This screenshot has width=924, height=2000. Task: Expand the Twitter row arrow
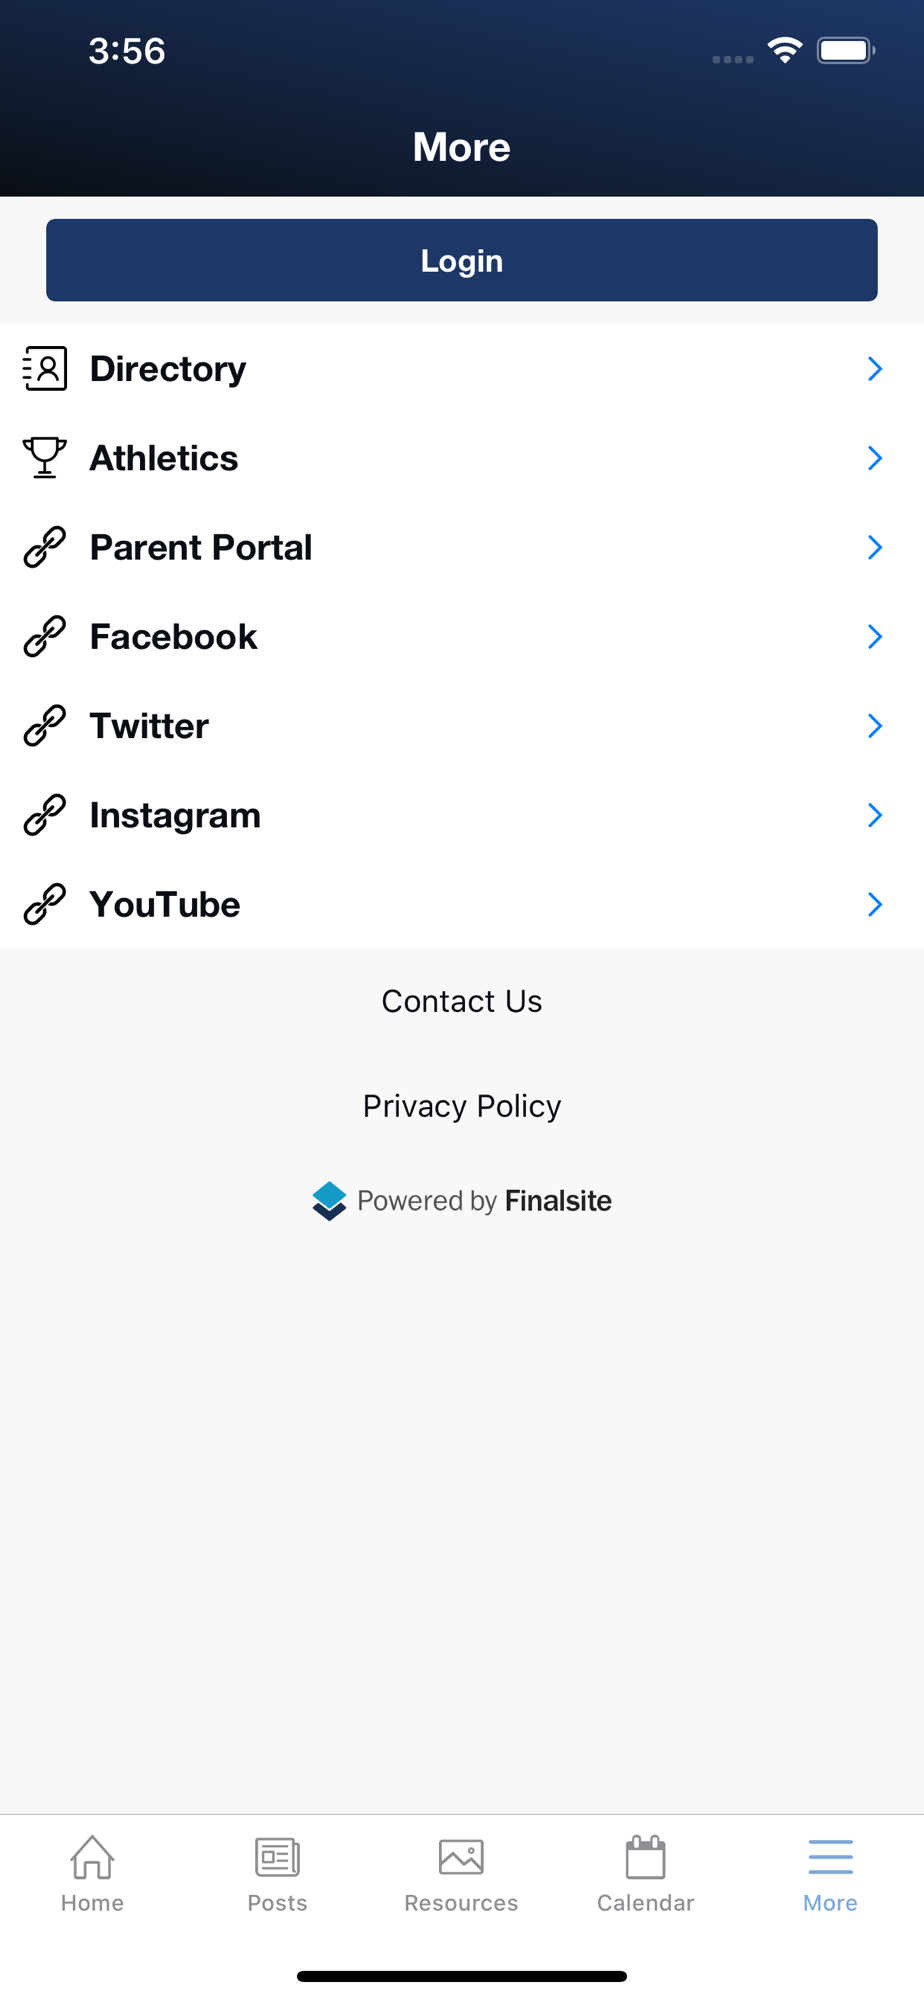pos(875,726)
